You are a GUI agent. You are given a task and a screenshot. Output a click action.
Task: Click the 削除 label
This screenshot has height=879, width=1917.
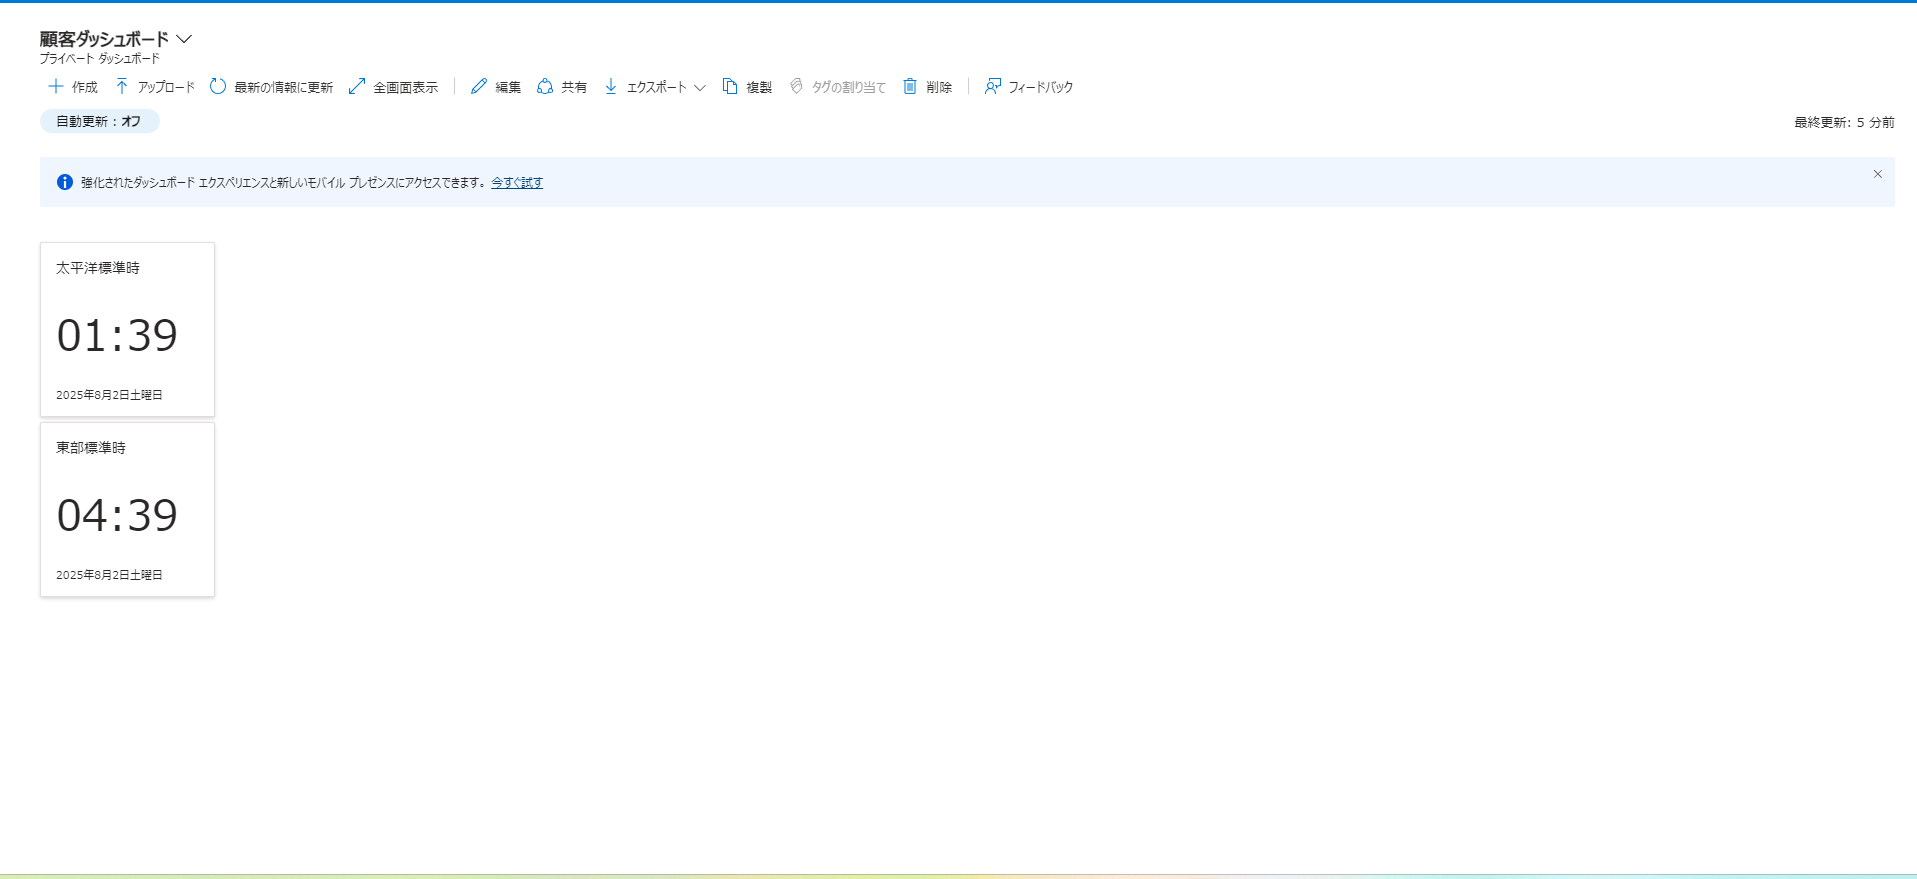pos(939,88)
